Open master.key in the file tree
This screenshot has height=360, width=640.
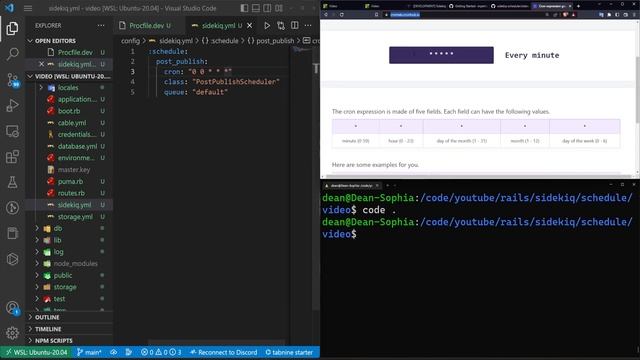pyautogui.click(x=74, y=170)
